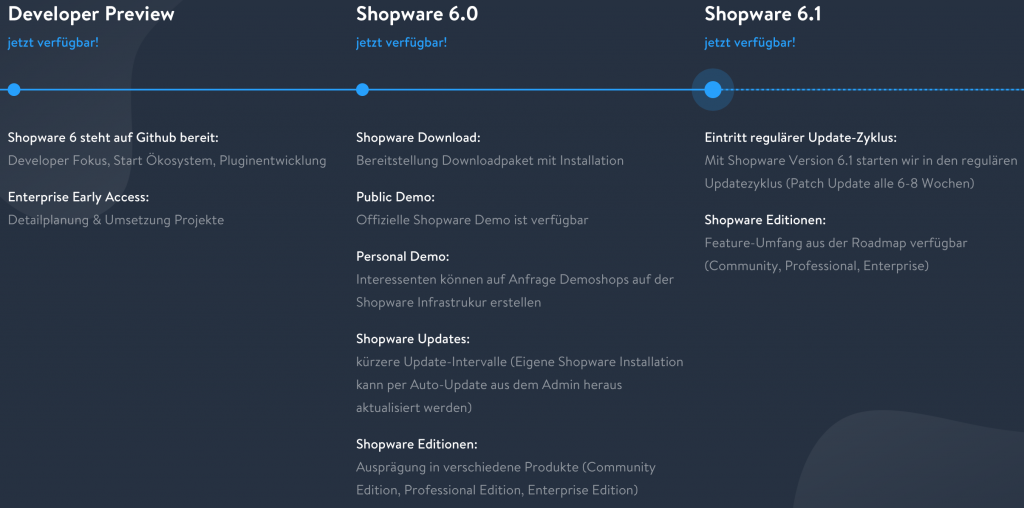
Task: Click the Personal Demo section title
Action: [402, 257]
